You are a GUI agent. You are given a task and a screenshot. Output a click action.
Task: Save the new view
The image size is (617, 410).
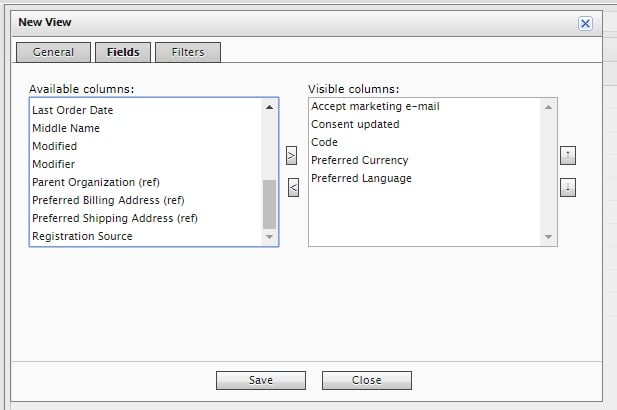(260, 380)
